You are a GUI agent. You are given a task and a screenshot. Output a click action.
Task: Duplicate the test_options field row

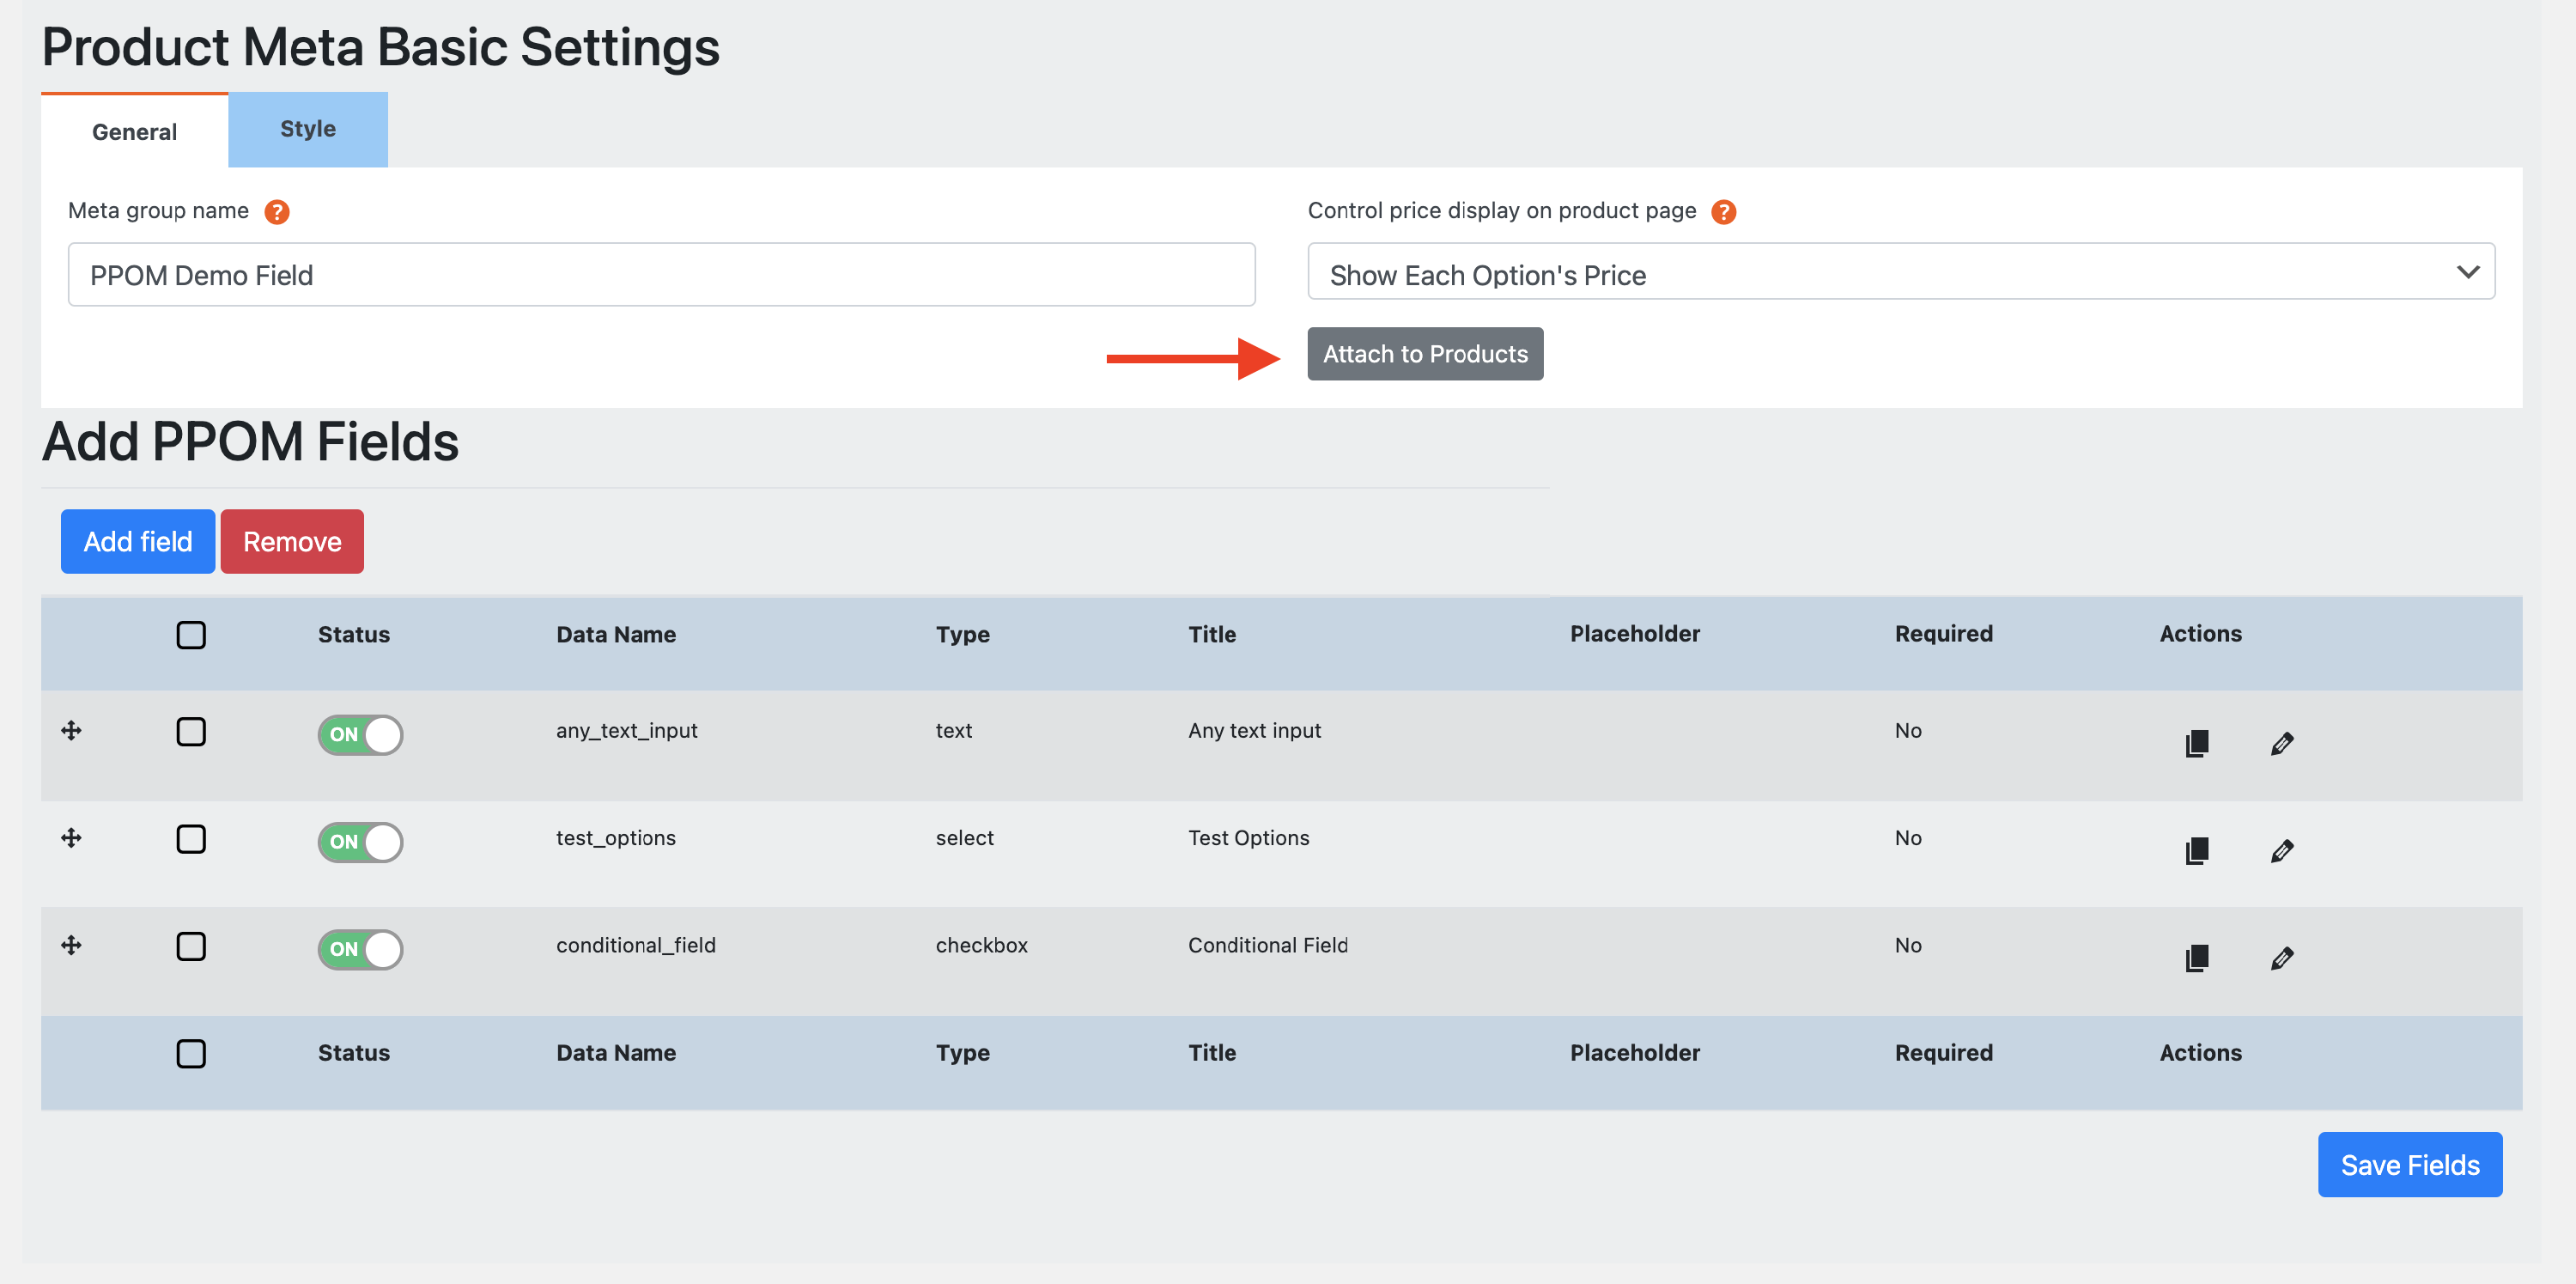2196,851
